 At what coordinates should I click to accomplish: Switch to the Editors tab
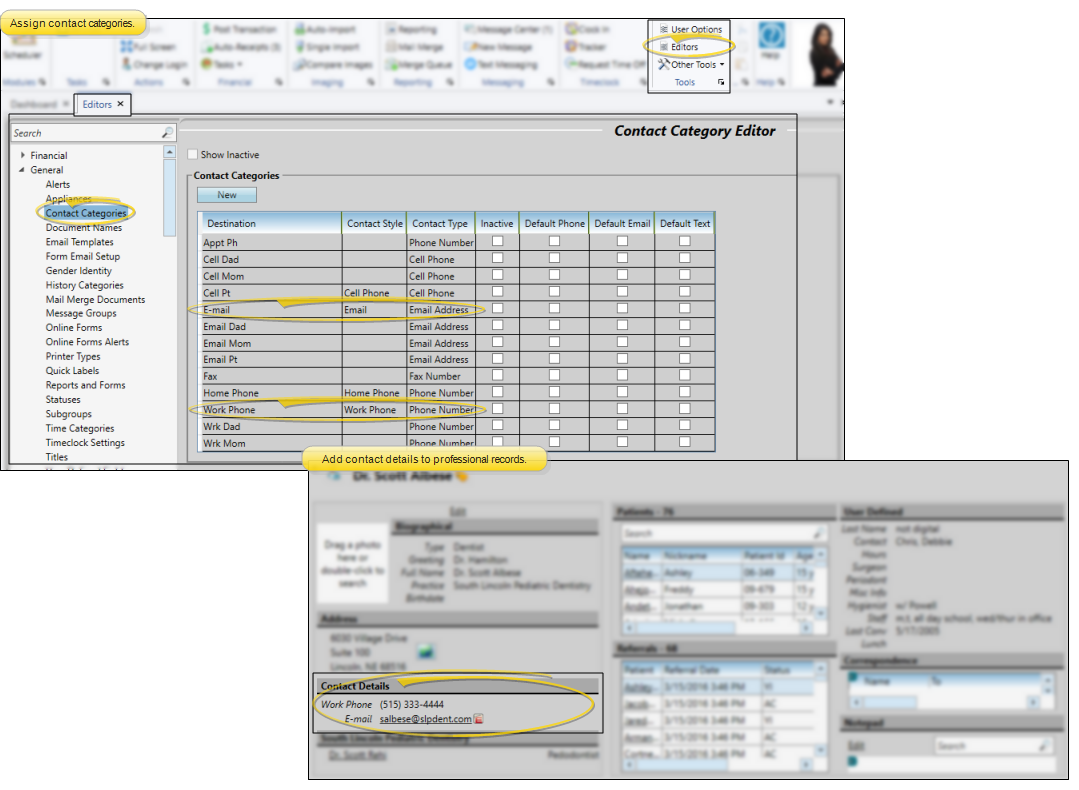click(97, 104)
